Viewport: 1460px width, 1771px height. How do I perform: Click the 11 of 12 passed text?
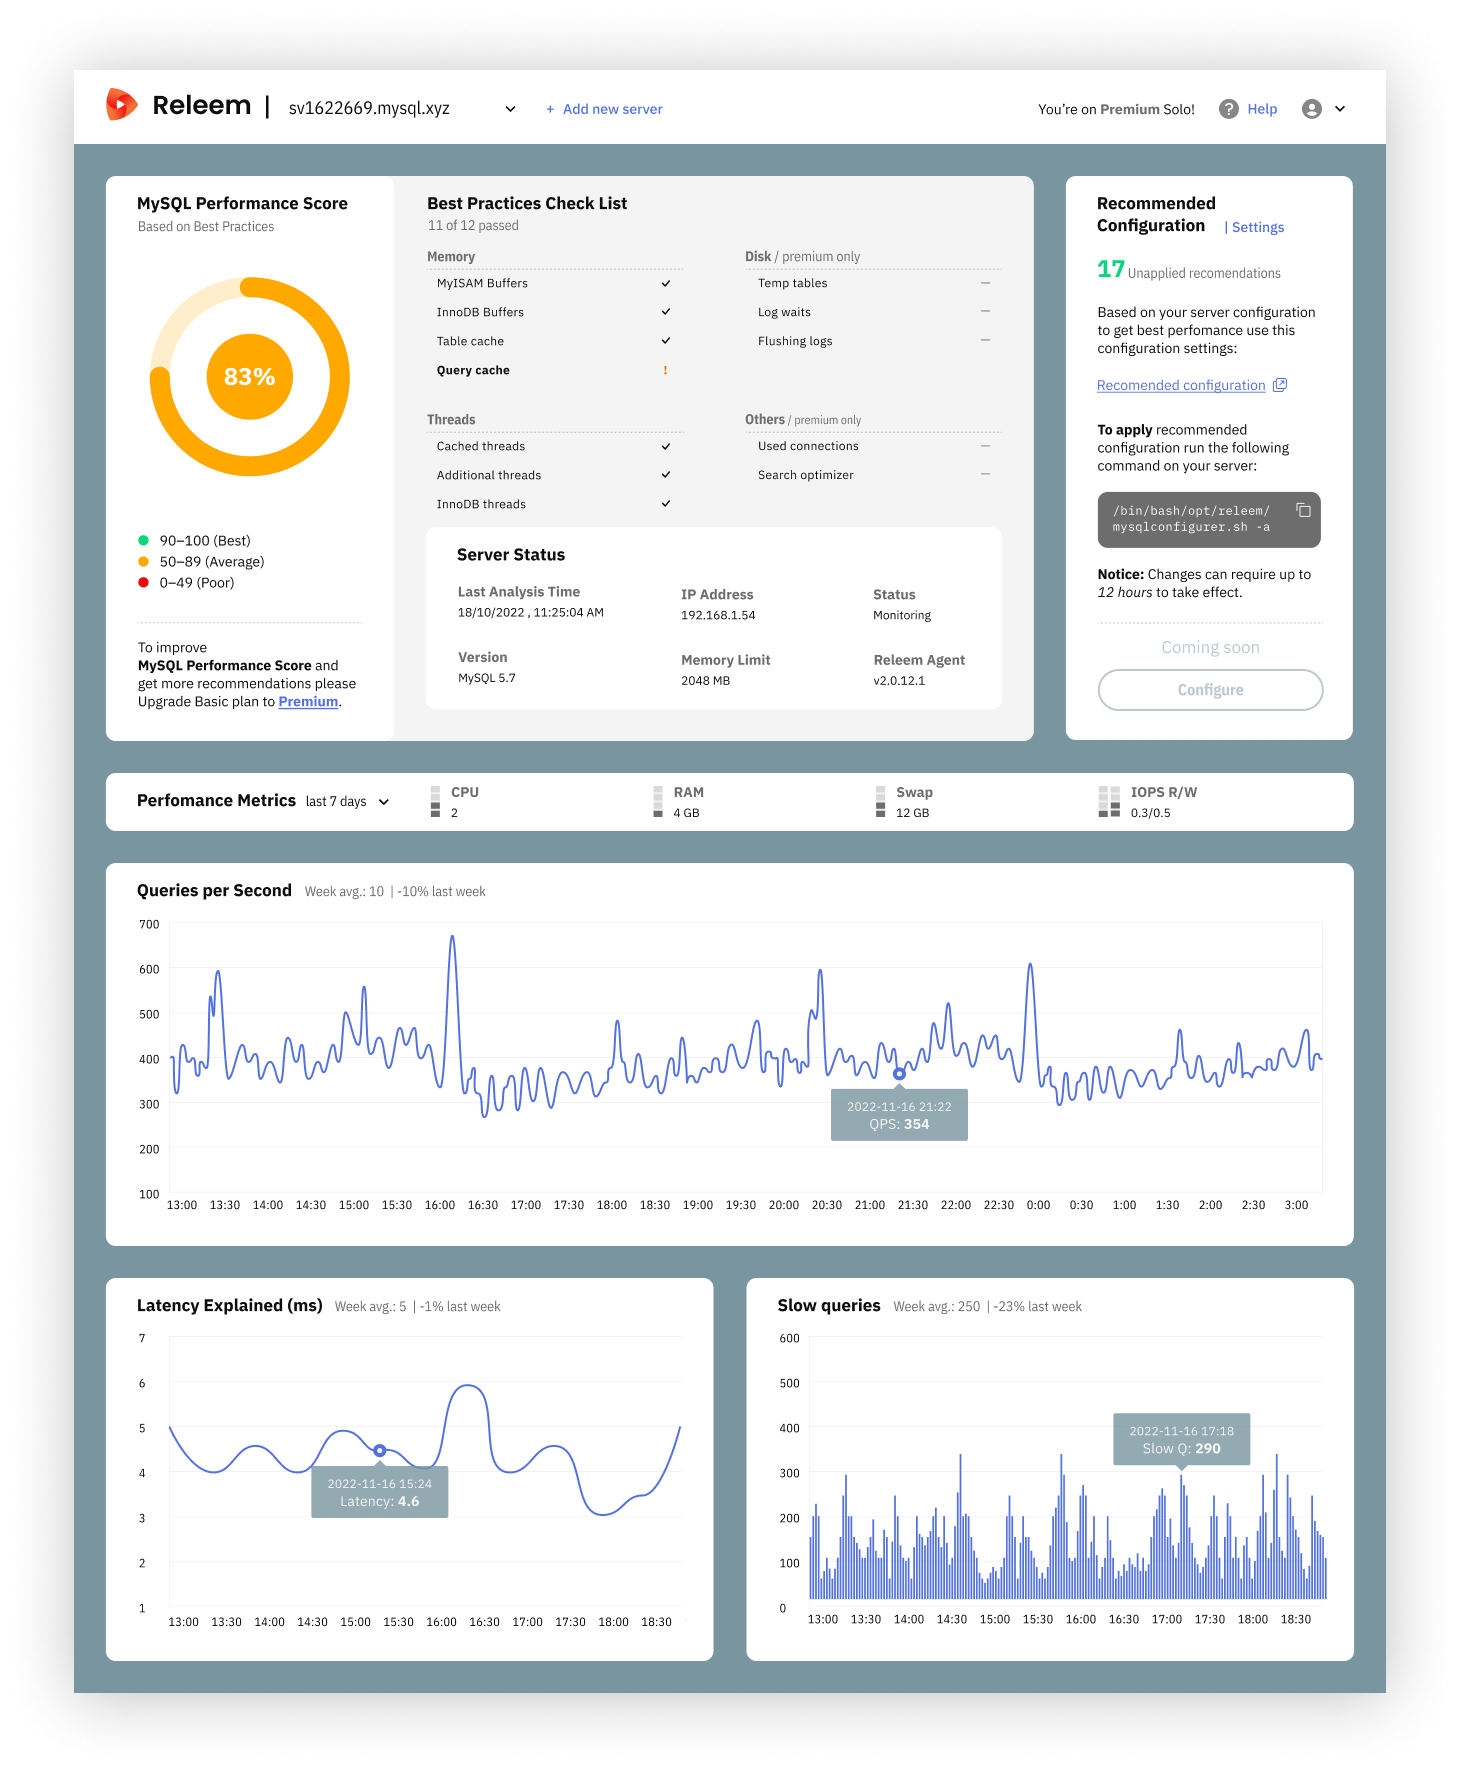coord(473,226)
